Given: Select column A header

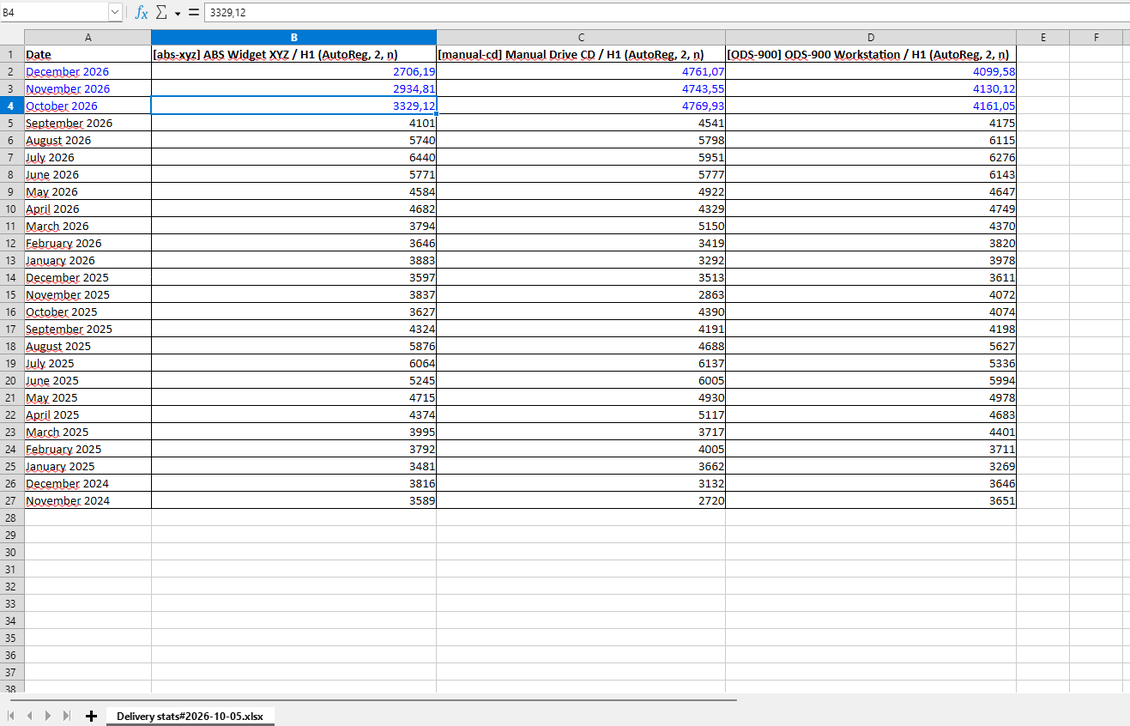Looking at the screenshot, I should point(88,37).
